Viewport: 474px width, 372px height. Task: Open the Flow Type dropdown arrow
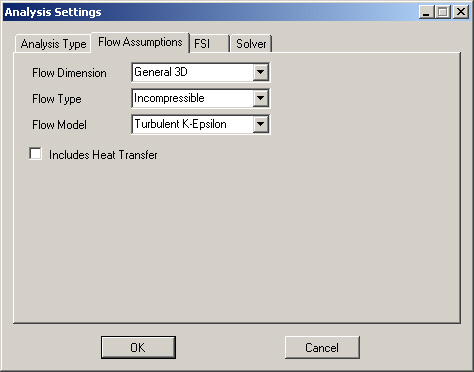click(x=260, y=98)
